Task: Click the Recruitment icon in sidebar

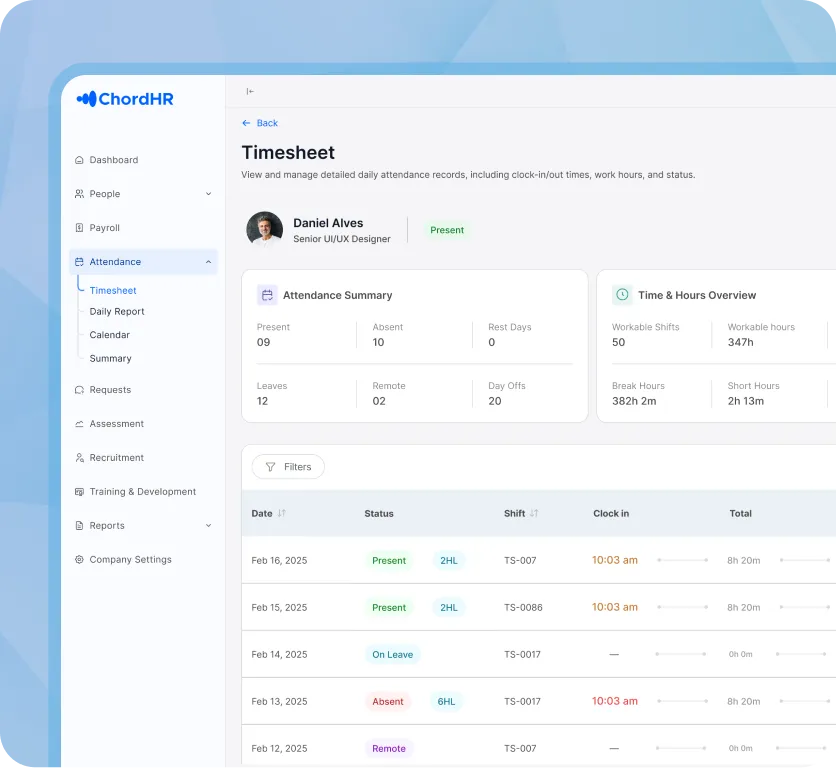Action: pos(79,458)
